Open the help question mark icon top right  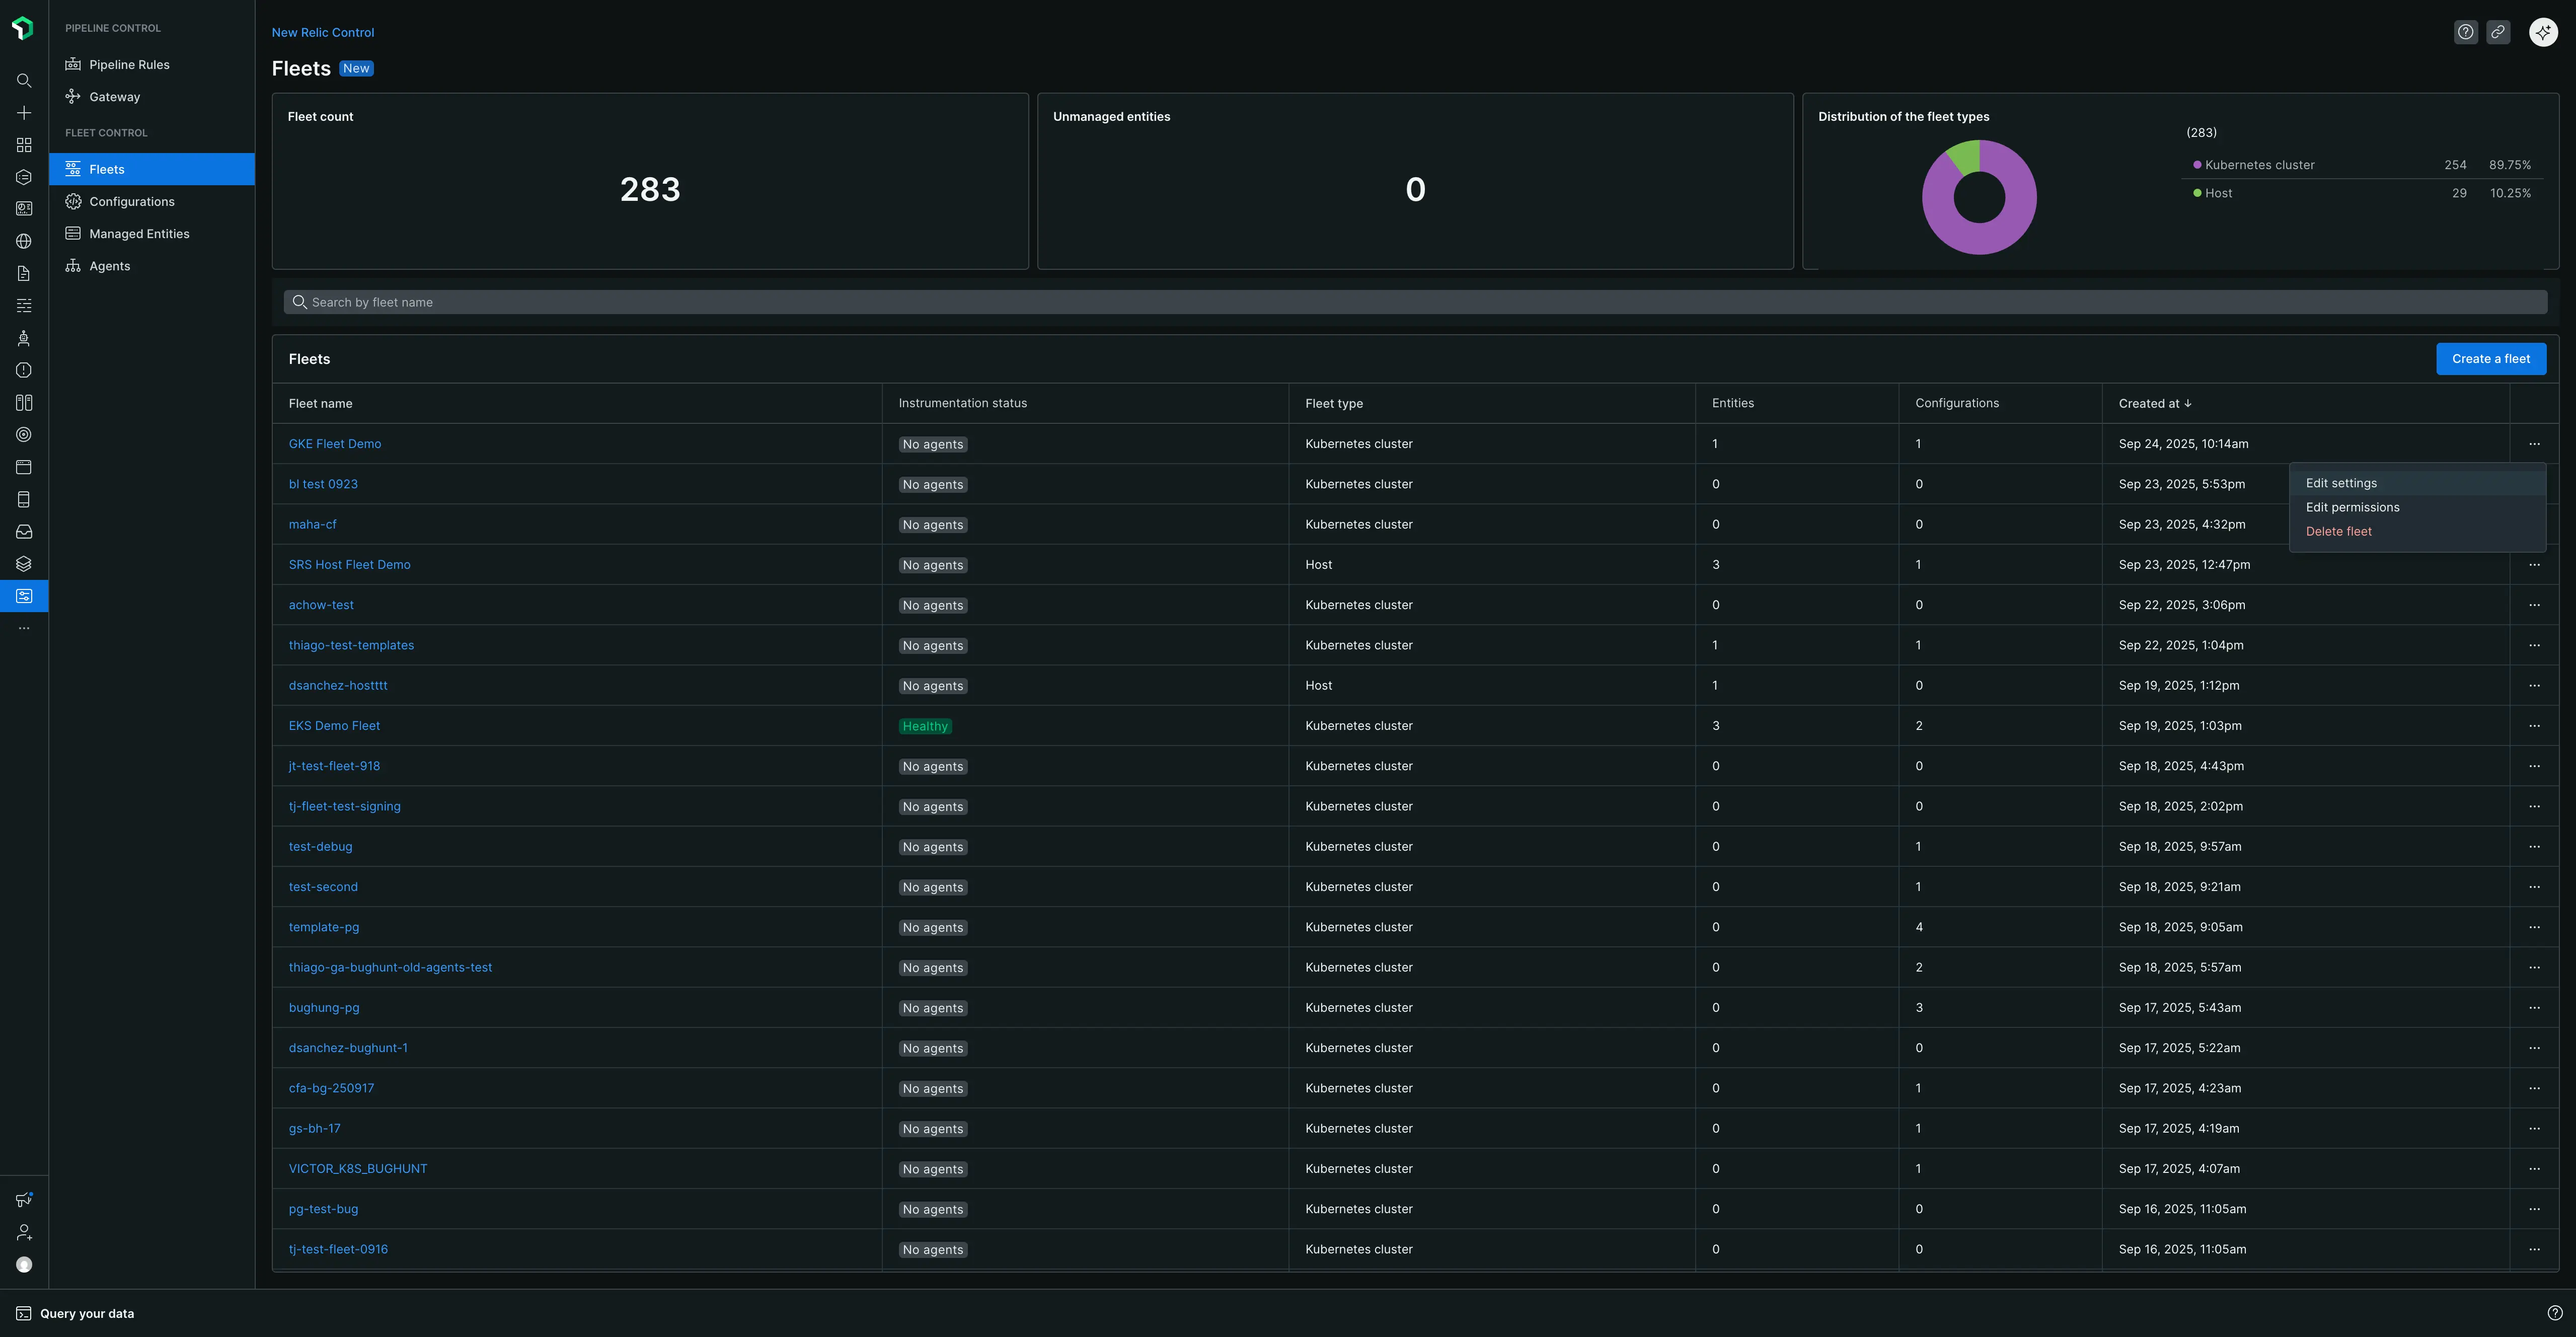click(x=2465, y=31)
